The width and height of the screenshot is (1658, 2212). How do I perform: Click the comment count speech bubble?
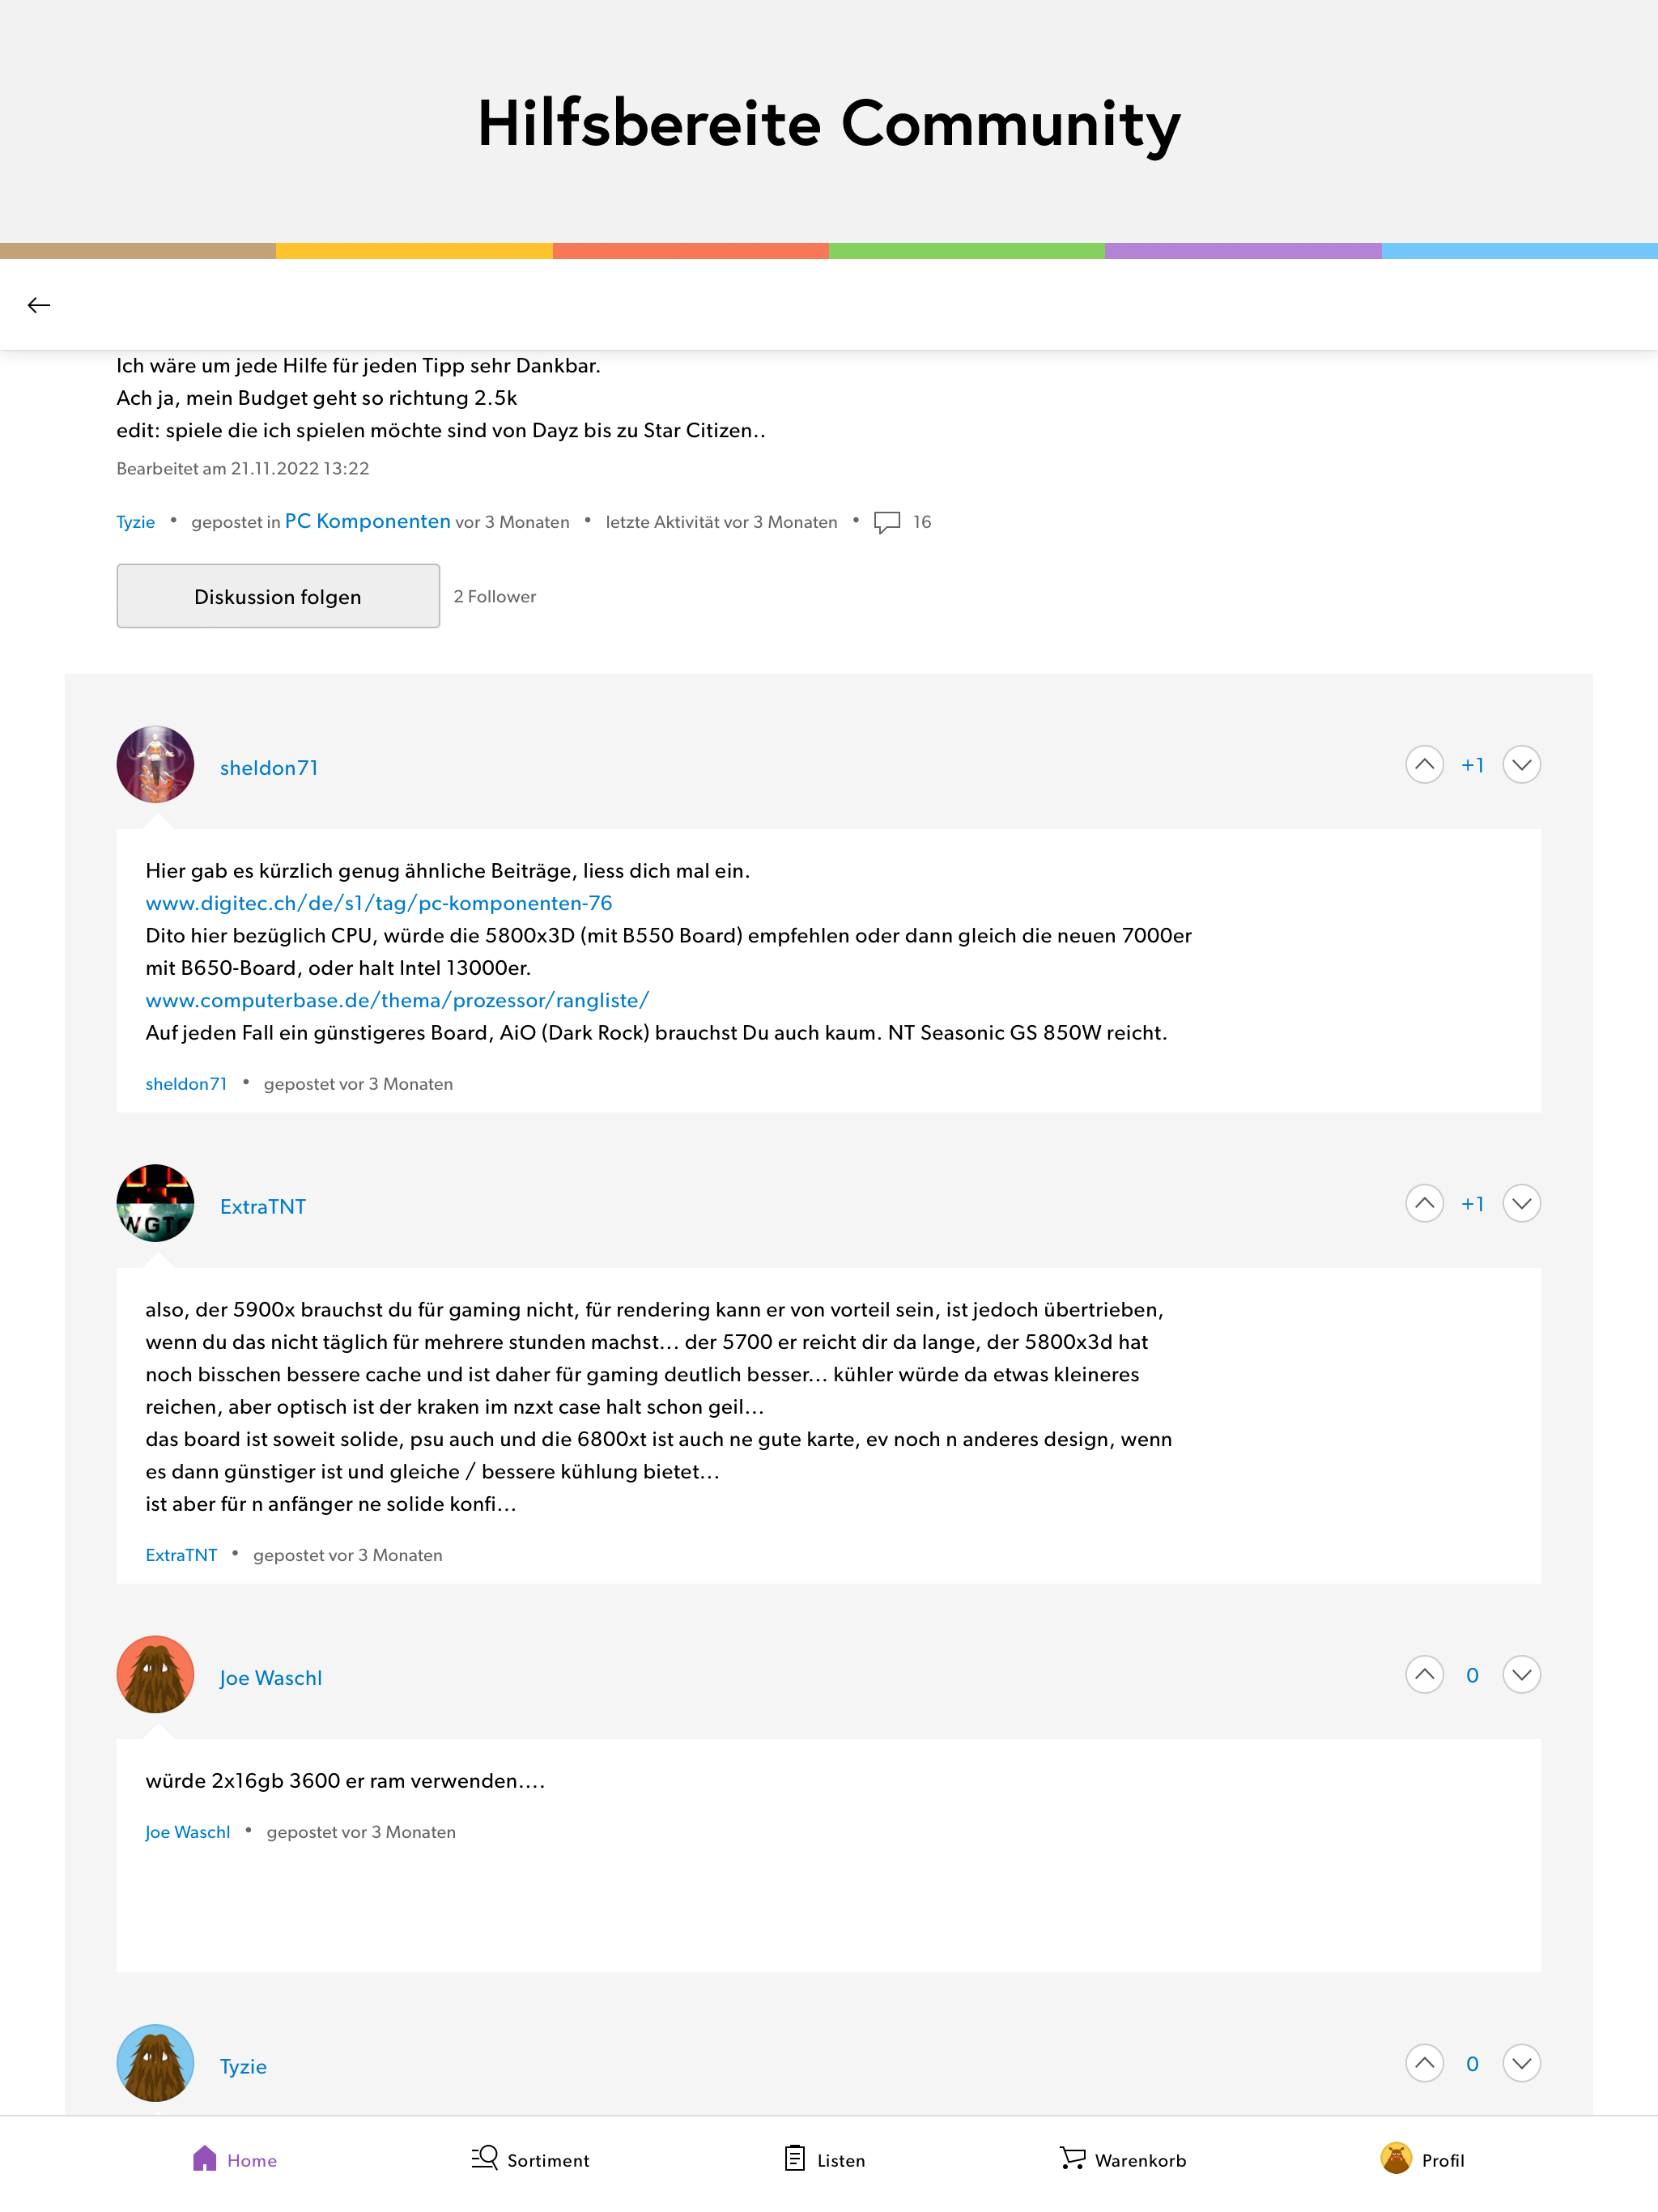tap(887, 522)
